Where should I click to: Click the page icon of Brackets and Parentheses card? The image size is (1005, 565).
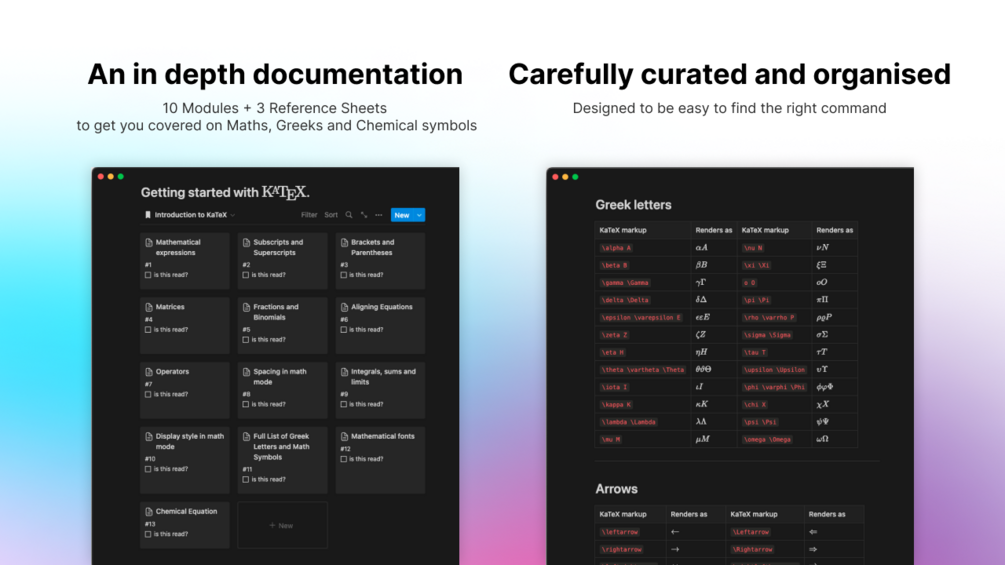click(x=344, y=243)
